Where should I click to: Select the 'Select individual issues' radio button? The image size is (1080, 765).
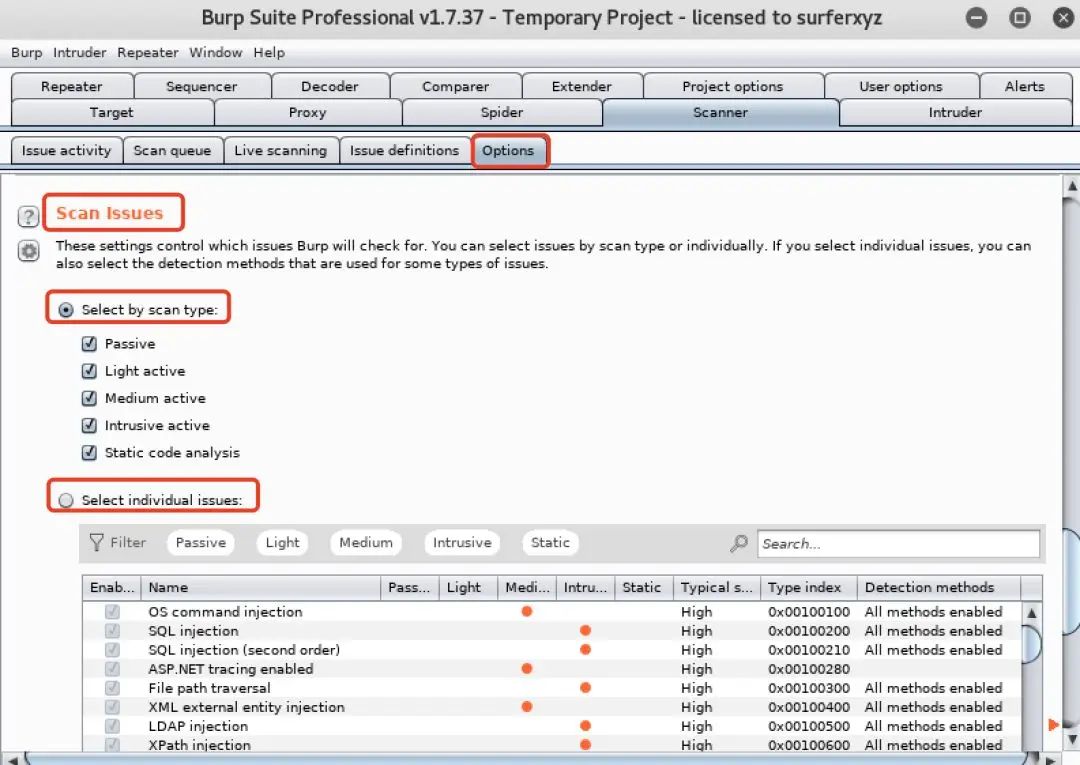click(x=65, y=500)
